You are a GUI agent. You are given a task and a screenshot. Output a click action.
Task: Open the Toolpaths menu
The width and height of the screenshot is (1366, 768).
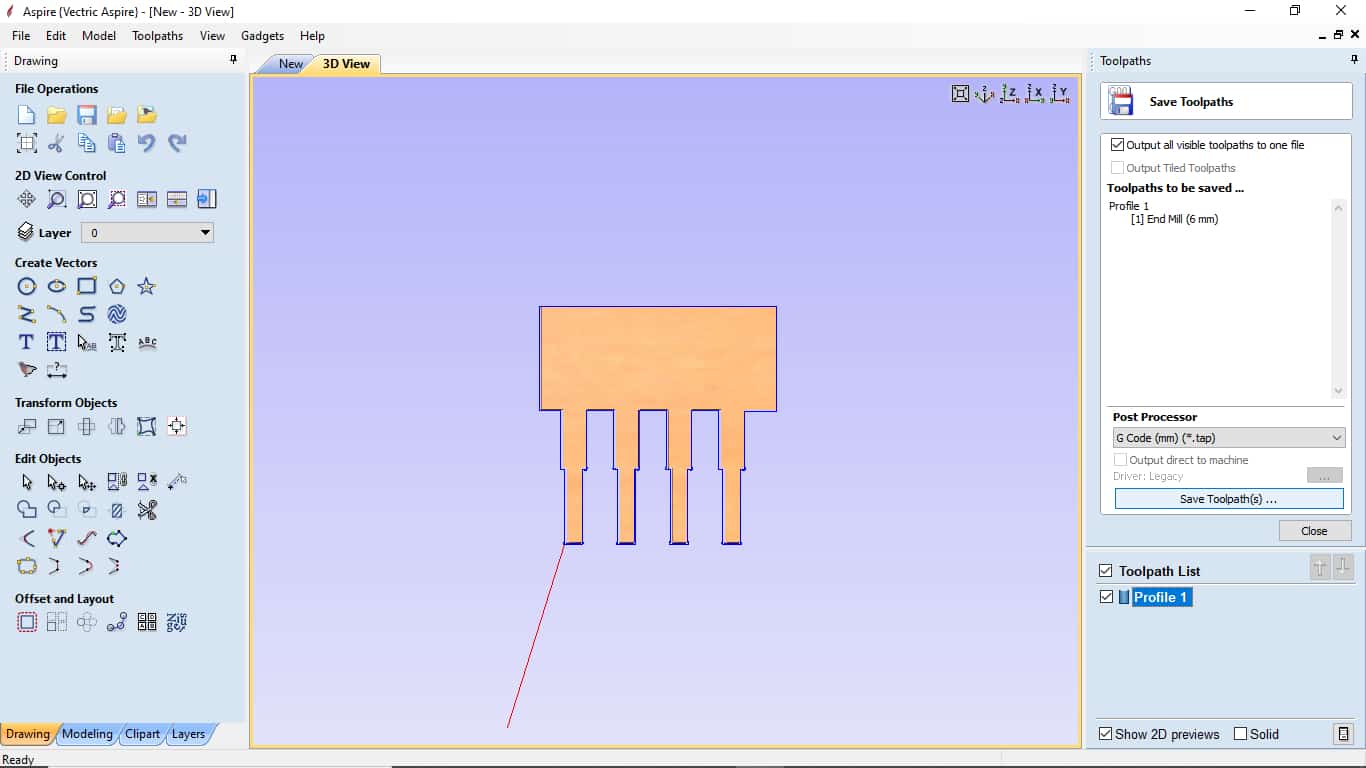158,35
